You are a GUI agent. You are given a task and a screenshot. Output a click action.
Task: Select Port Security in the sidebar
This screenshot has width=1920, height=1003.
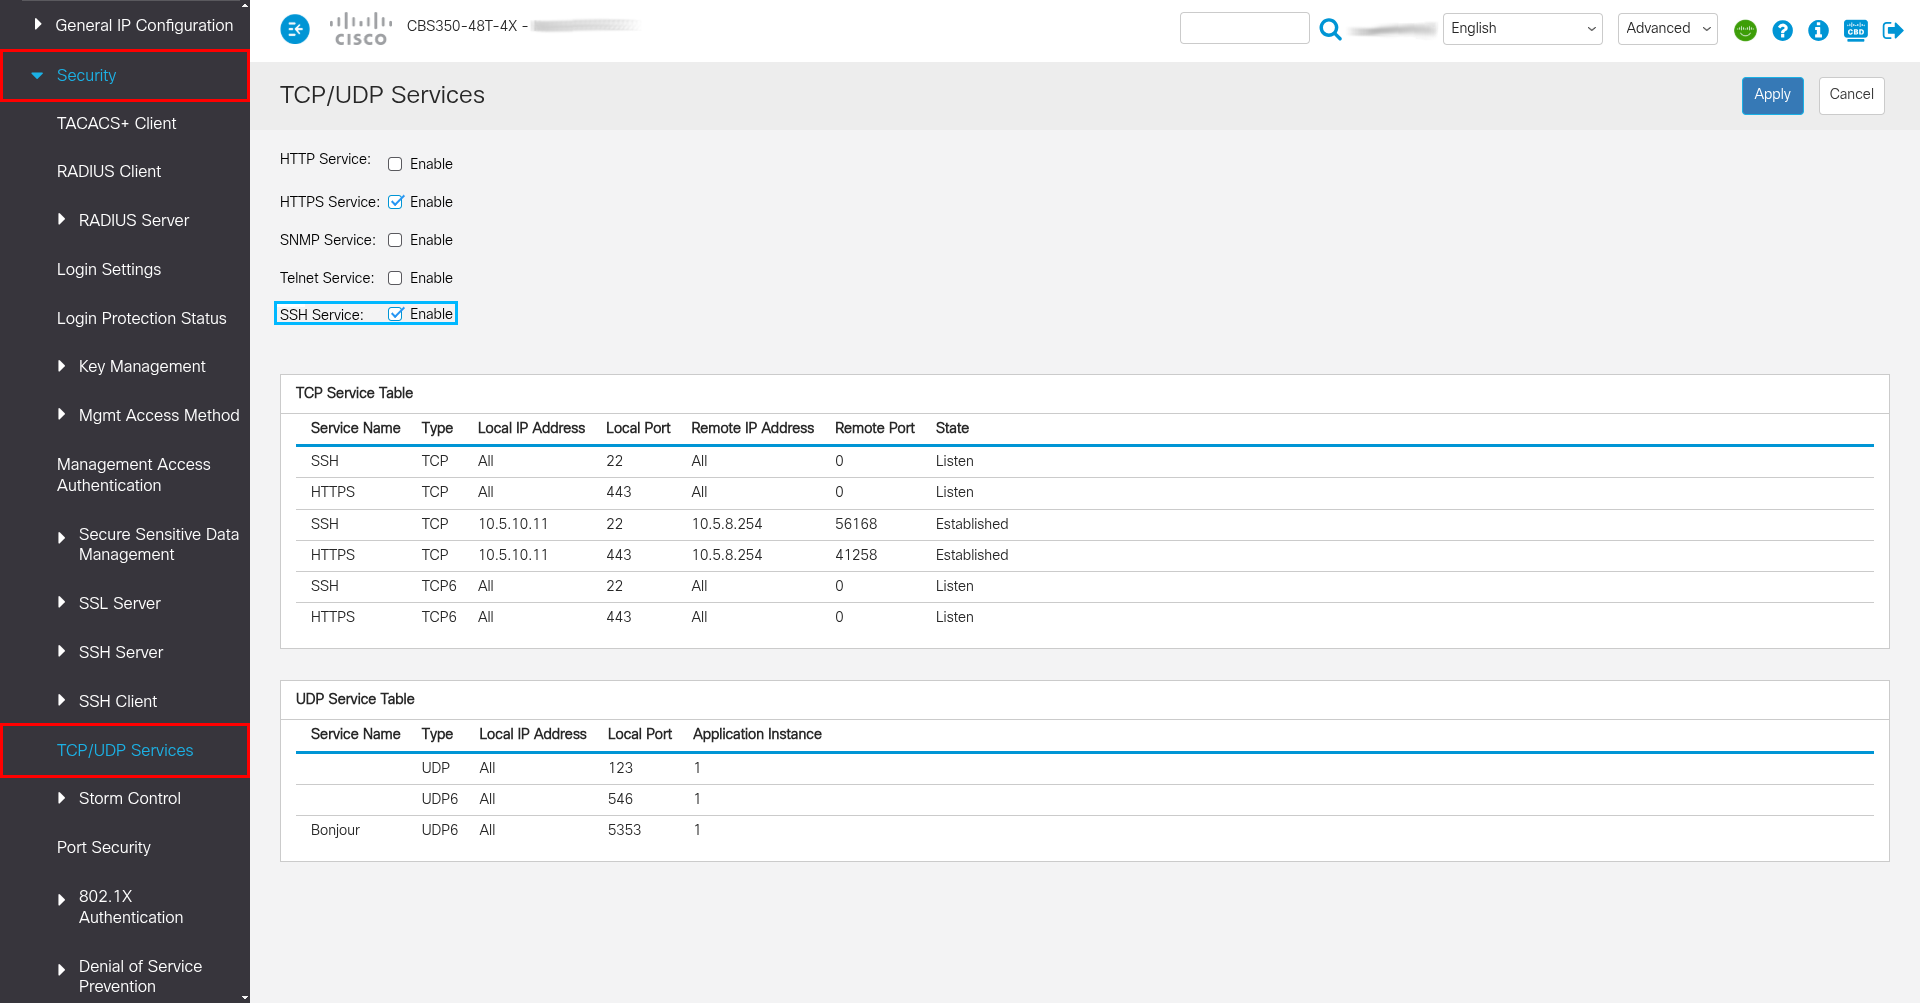[x=104, y=847]
